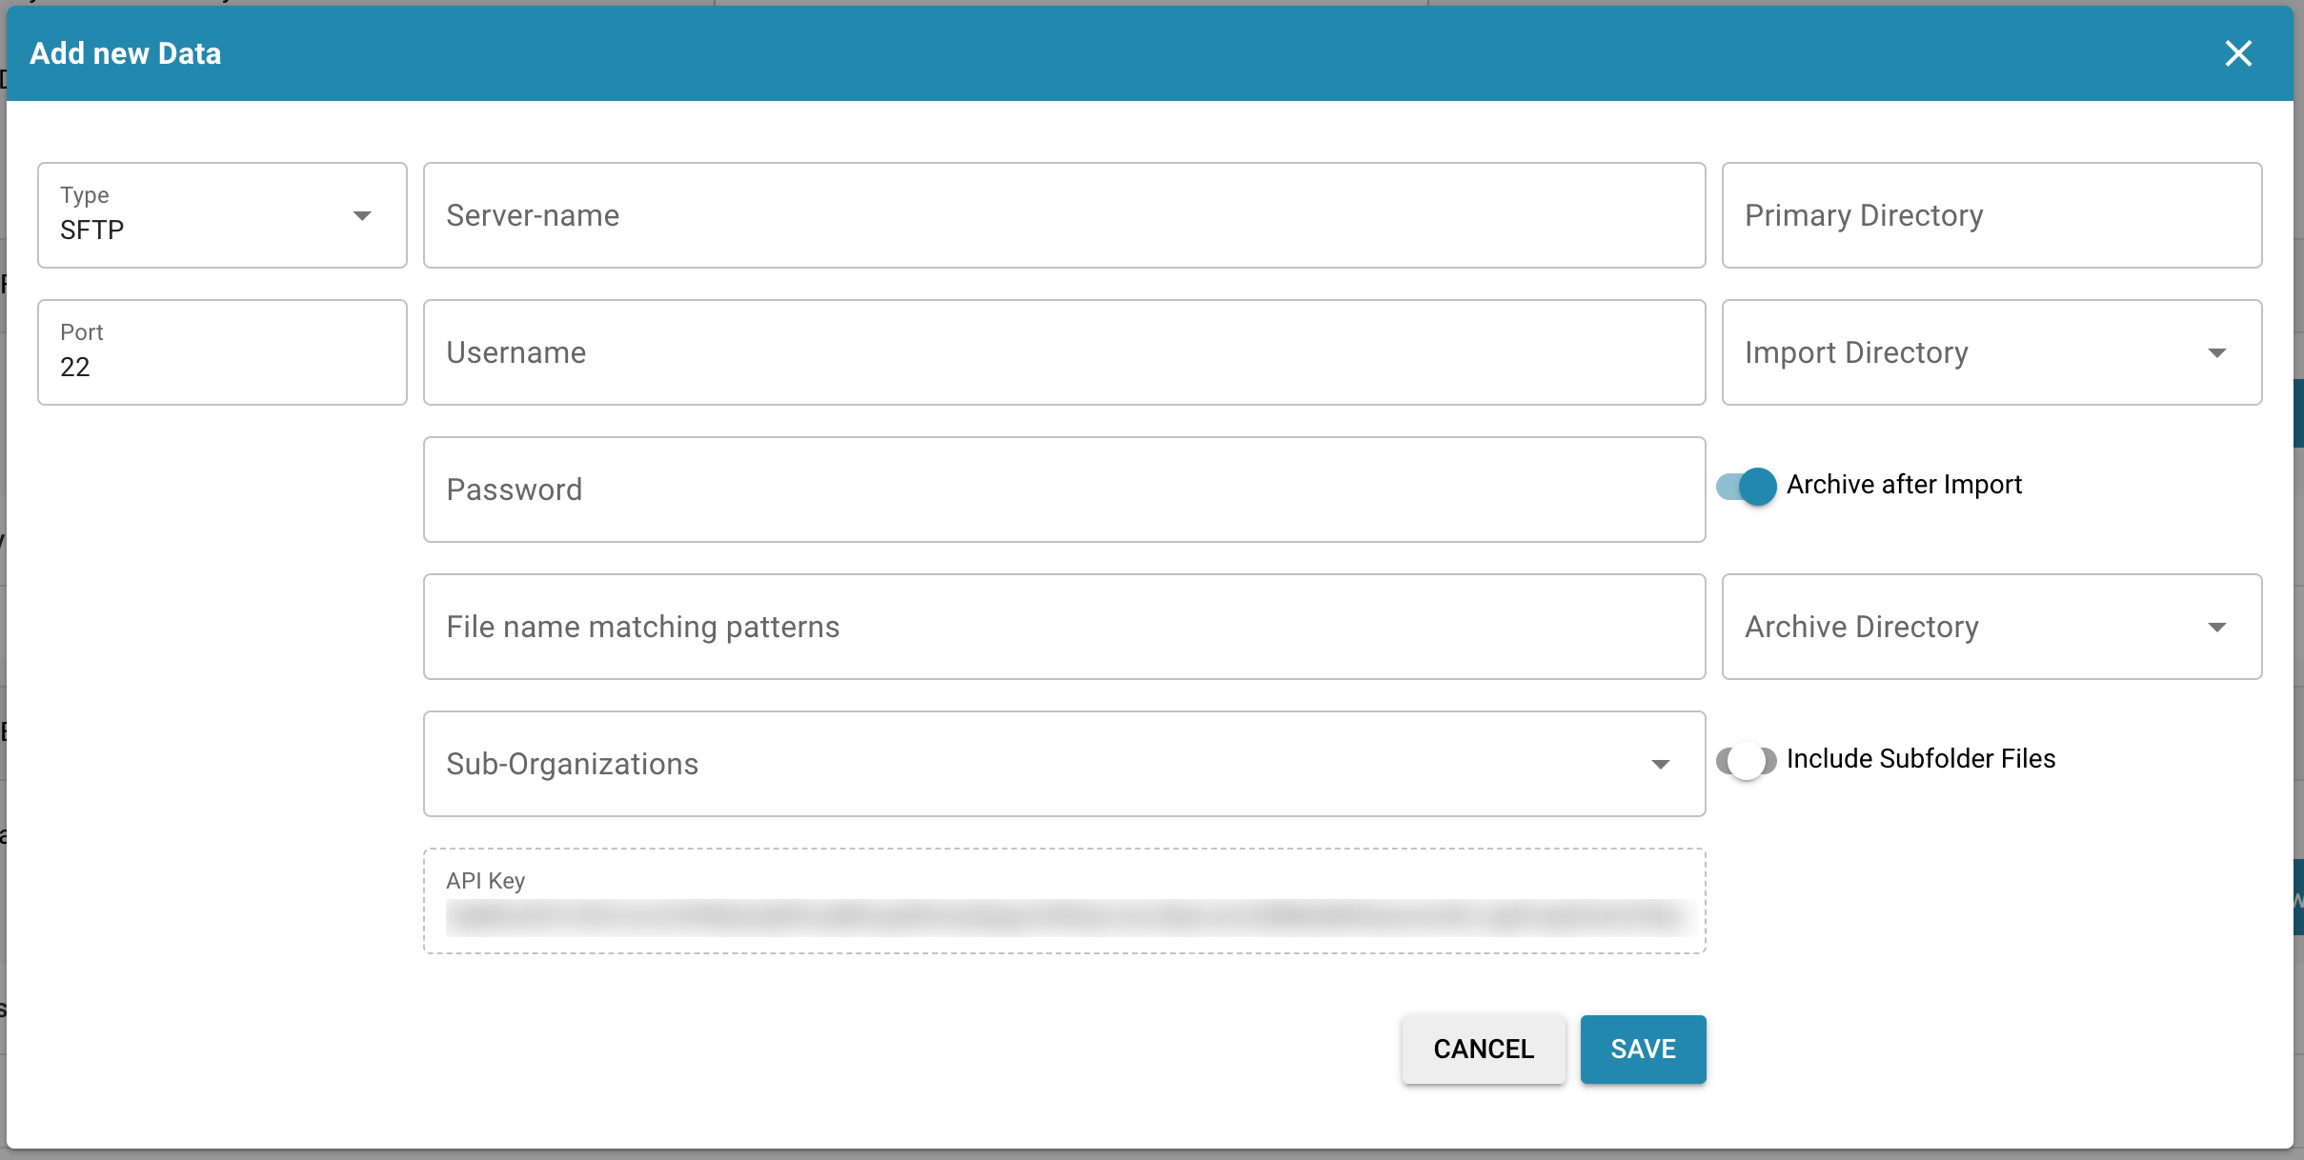Click the SAVE button

1643,1049
